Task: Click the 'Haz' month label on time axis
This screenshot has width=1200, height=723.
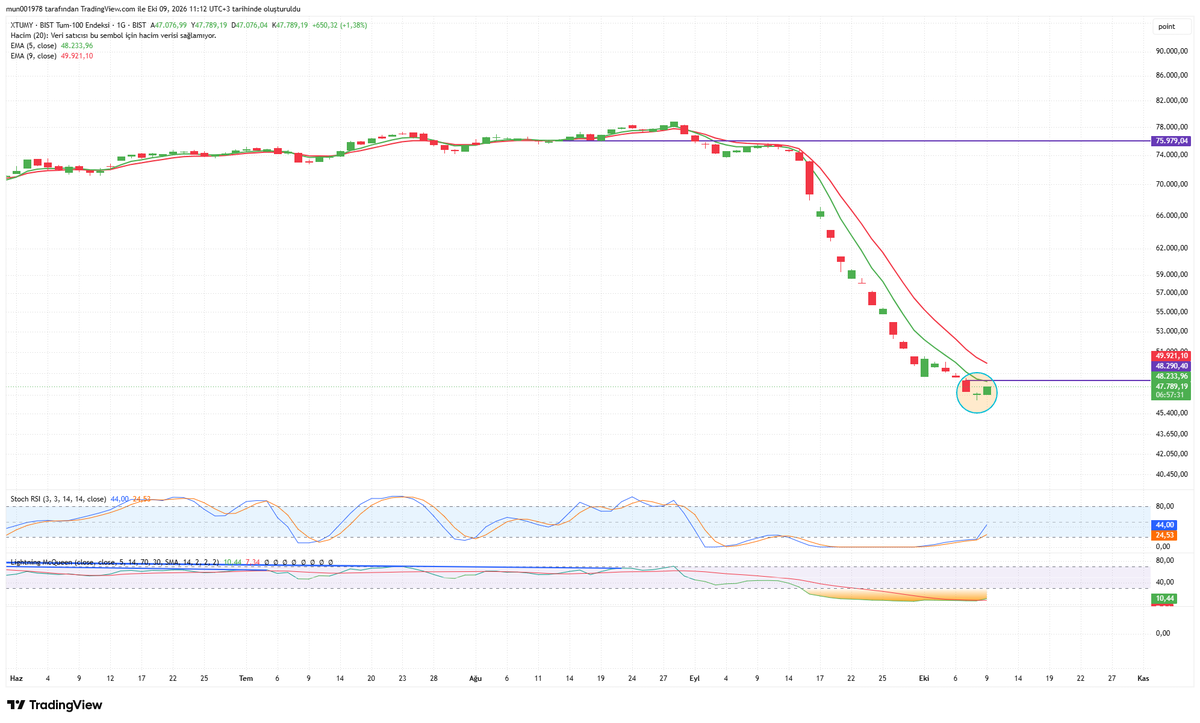Action: [x=16, y=677]
